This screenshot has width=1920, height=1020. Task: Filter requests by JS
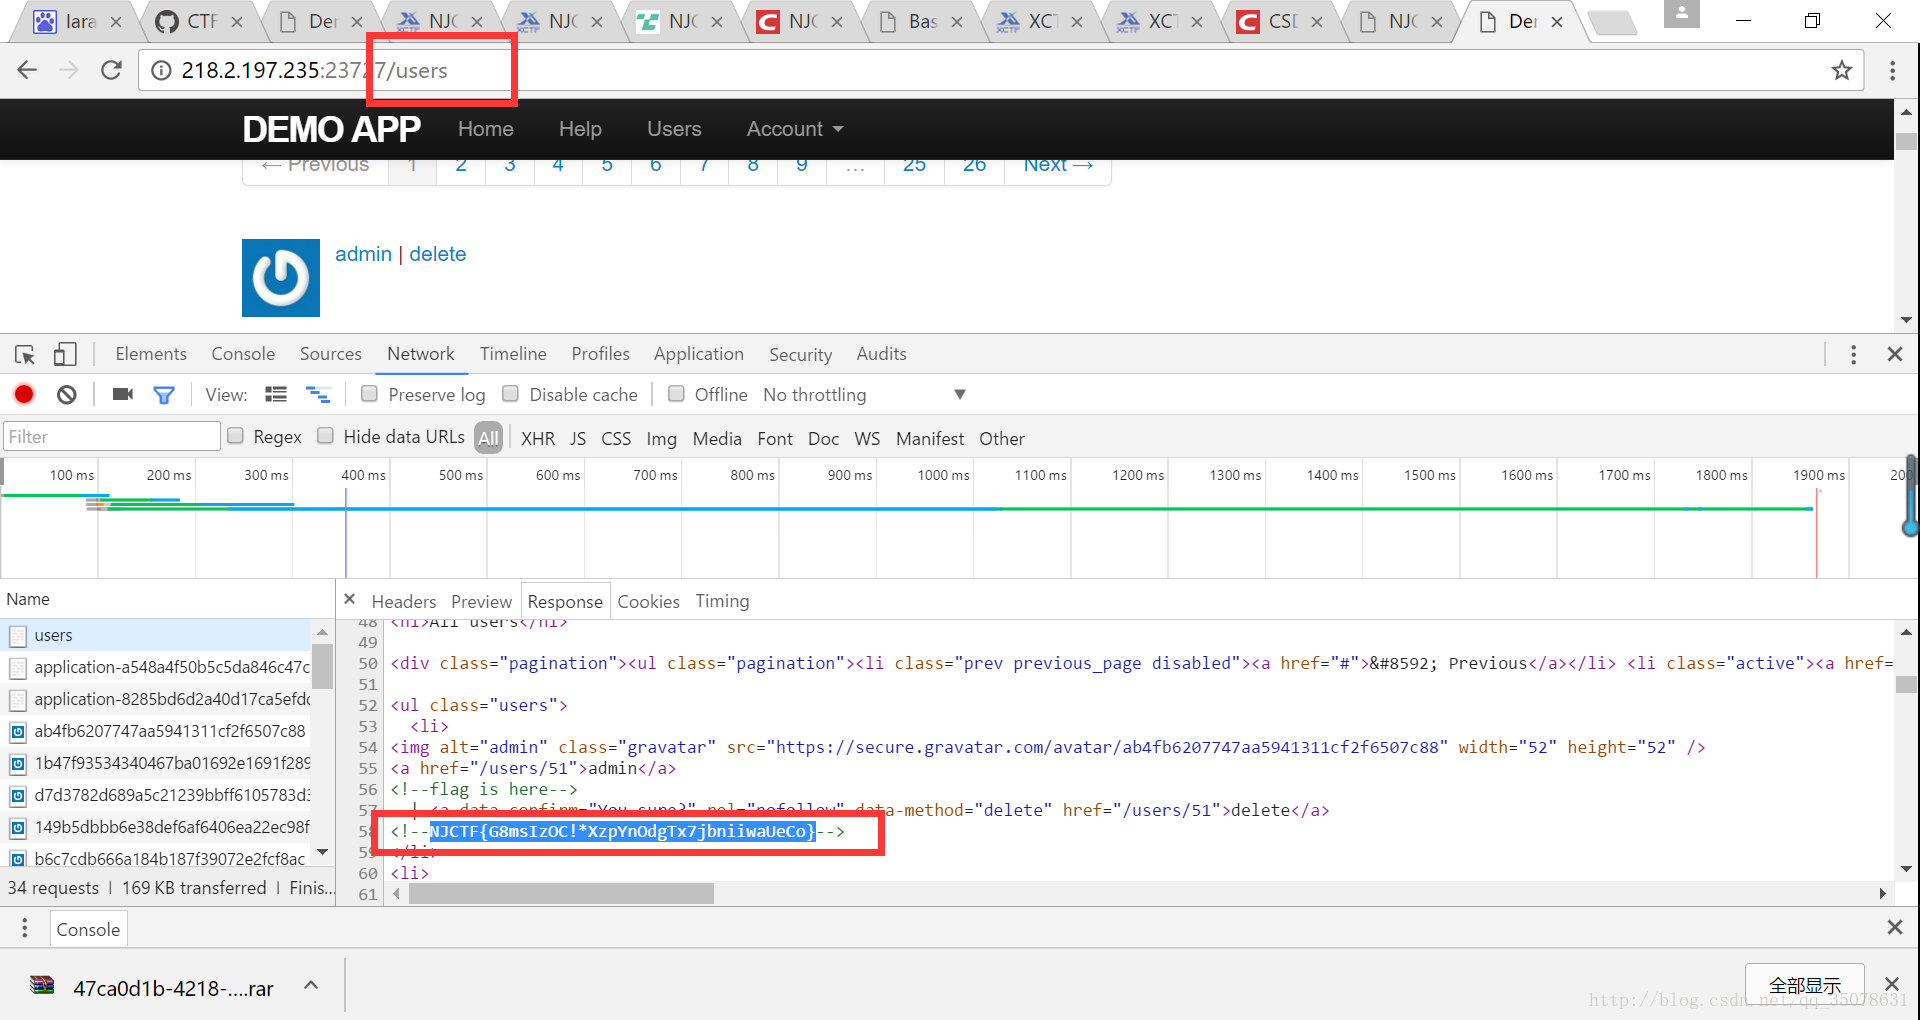[x=578, y=438]
